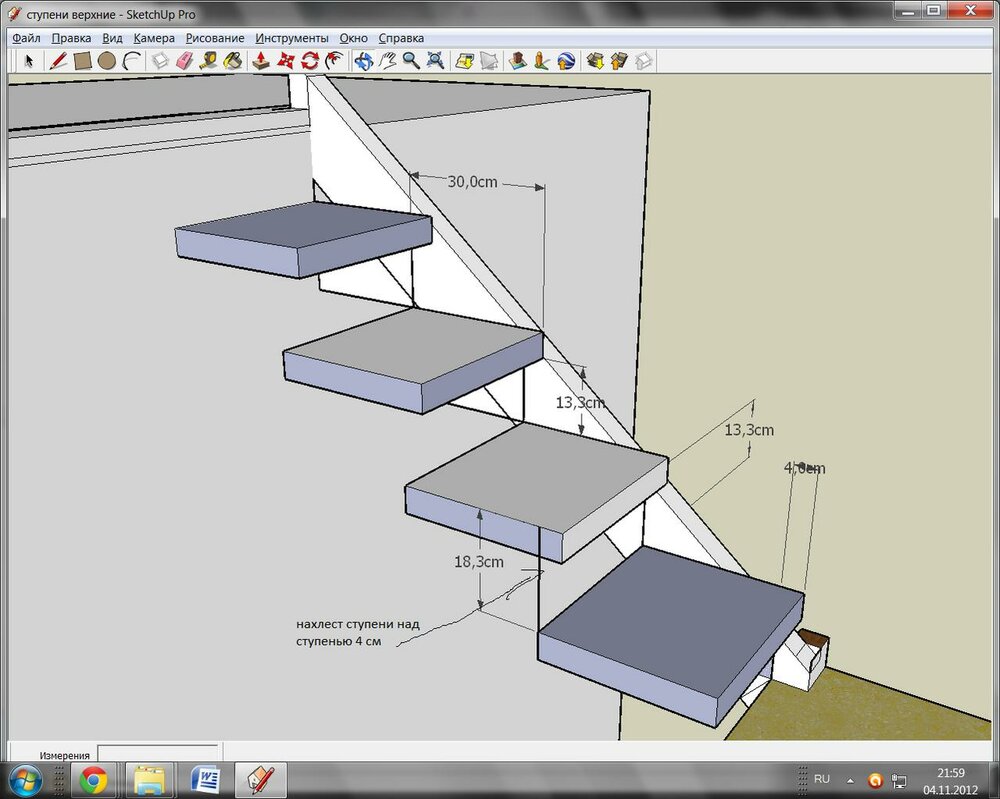Open Google Chrome from the taskbar
The height and width of the screenshot is (799, 1000).
pos(94,779)
